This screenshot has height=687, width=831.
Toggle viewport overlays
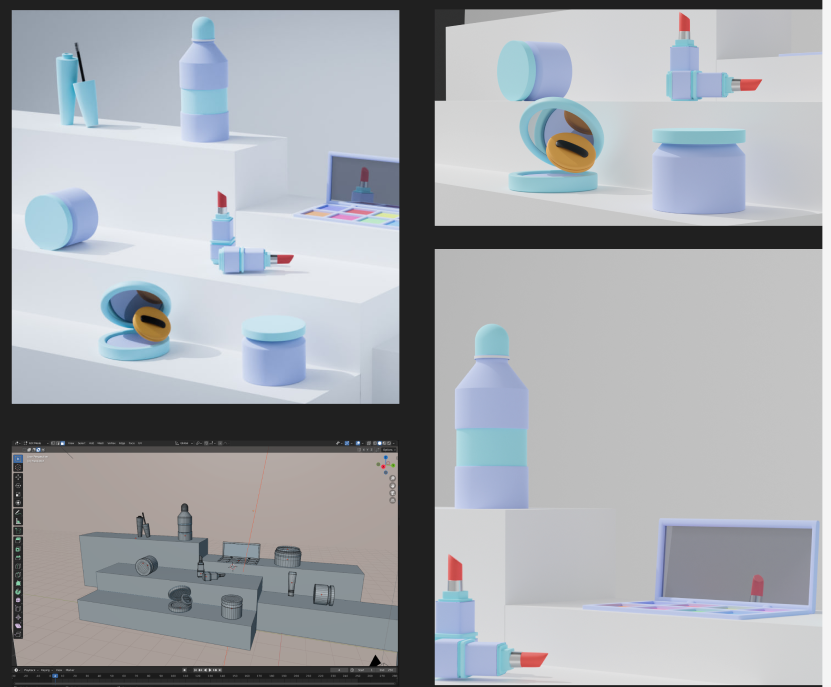click(358, 443)
